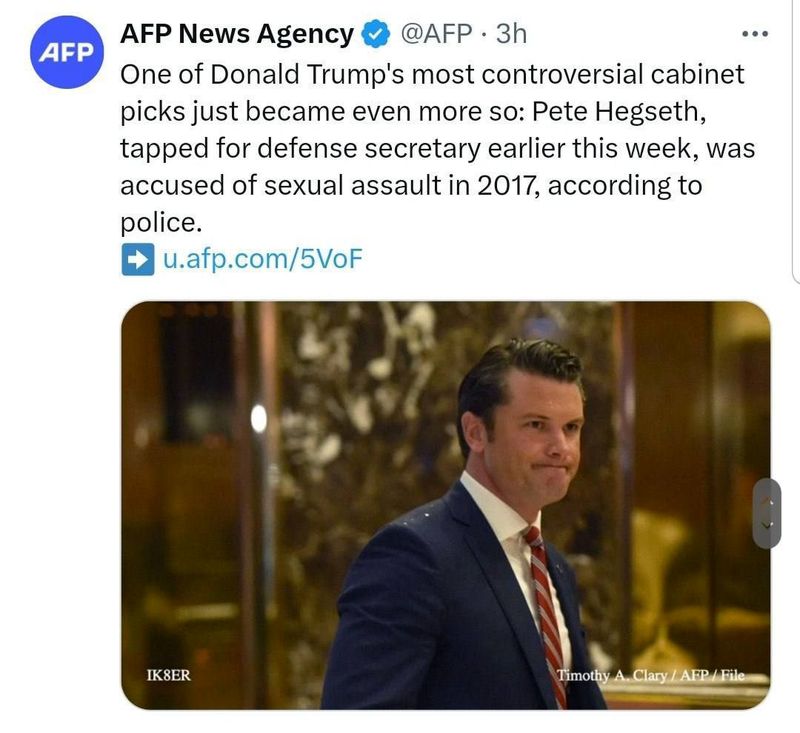Open the u.afp.com/5VoF link

tap(262, 259)
